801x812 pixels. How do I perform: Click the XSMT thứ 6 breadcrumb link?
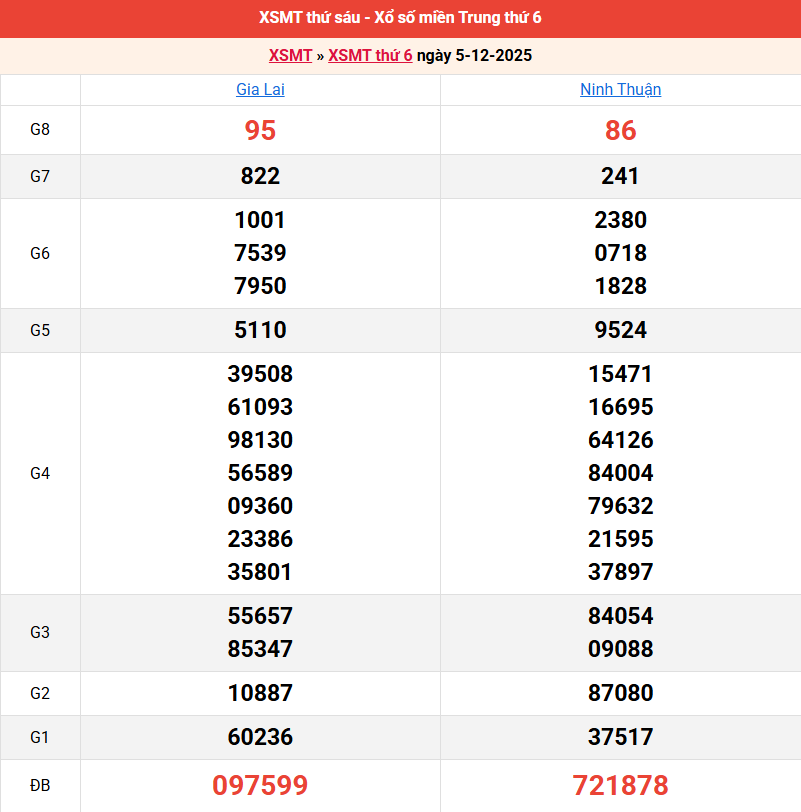(x=370, y=56)
